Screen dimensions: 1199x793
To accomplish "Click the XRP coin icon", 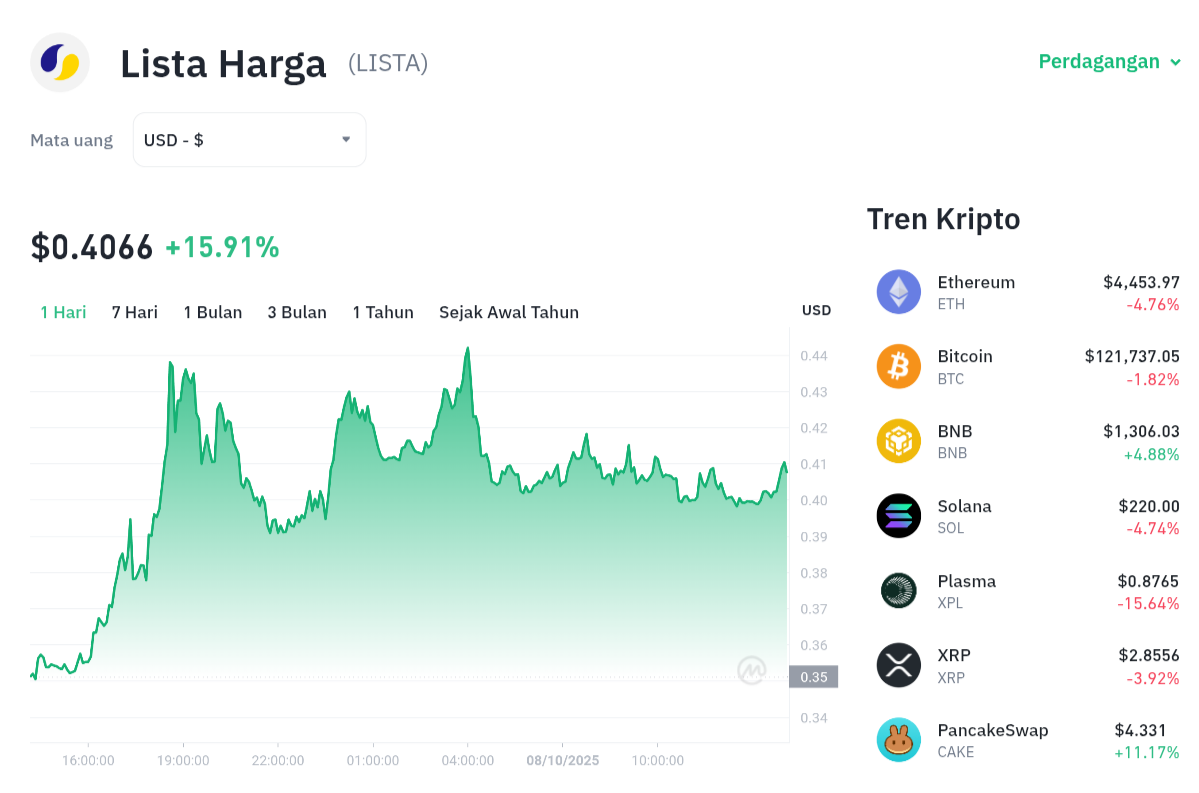I will [x=898, y=665].
